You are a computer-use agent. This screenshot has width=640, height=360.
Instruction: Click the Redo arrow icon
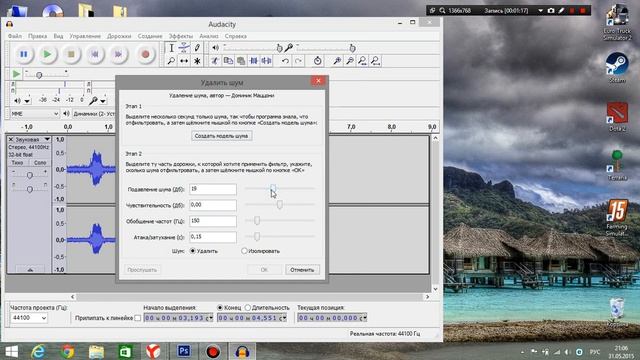pyautogui.click(x=298, y=61)
